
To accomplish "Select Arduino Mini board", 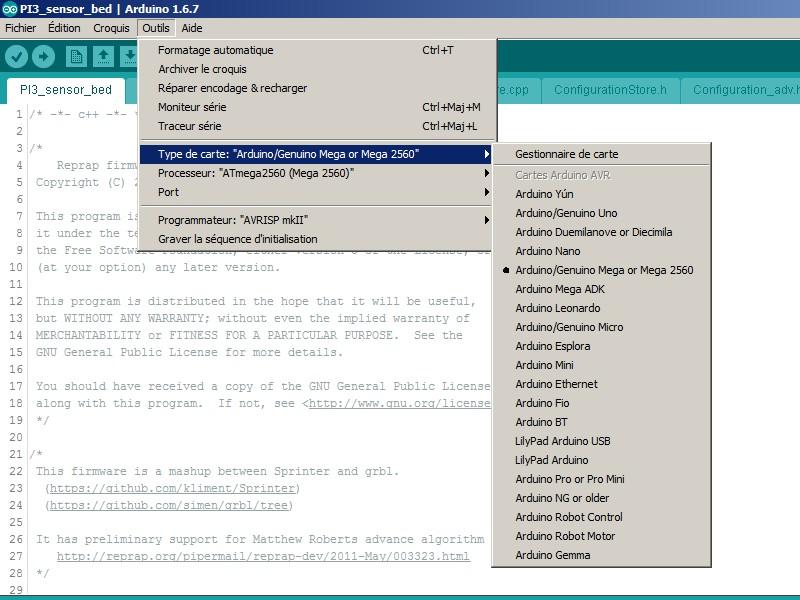I will pos(602,365).
